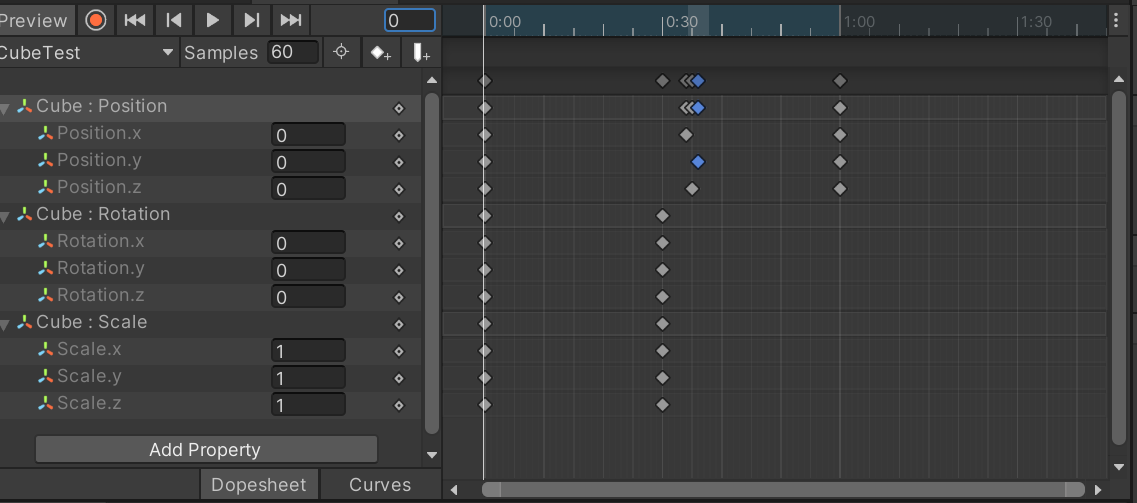Image resolution: width=1137 pixels, height=503 pixels.
Task: Select the Position.x keyframe at 1:00
Action: (x=840, y=135)
